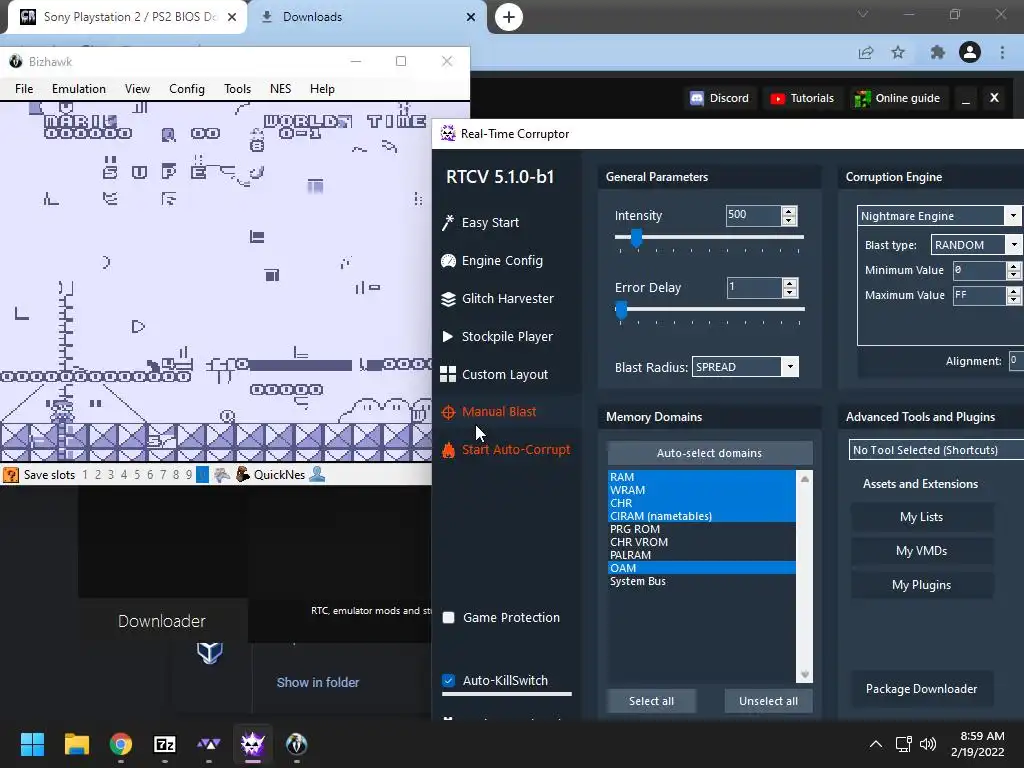This screenshot has height=768, width=1024.
Task: Click the Minimum Value spinner arrows
Action: [1014, 270]
